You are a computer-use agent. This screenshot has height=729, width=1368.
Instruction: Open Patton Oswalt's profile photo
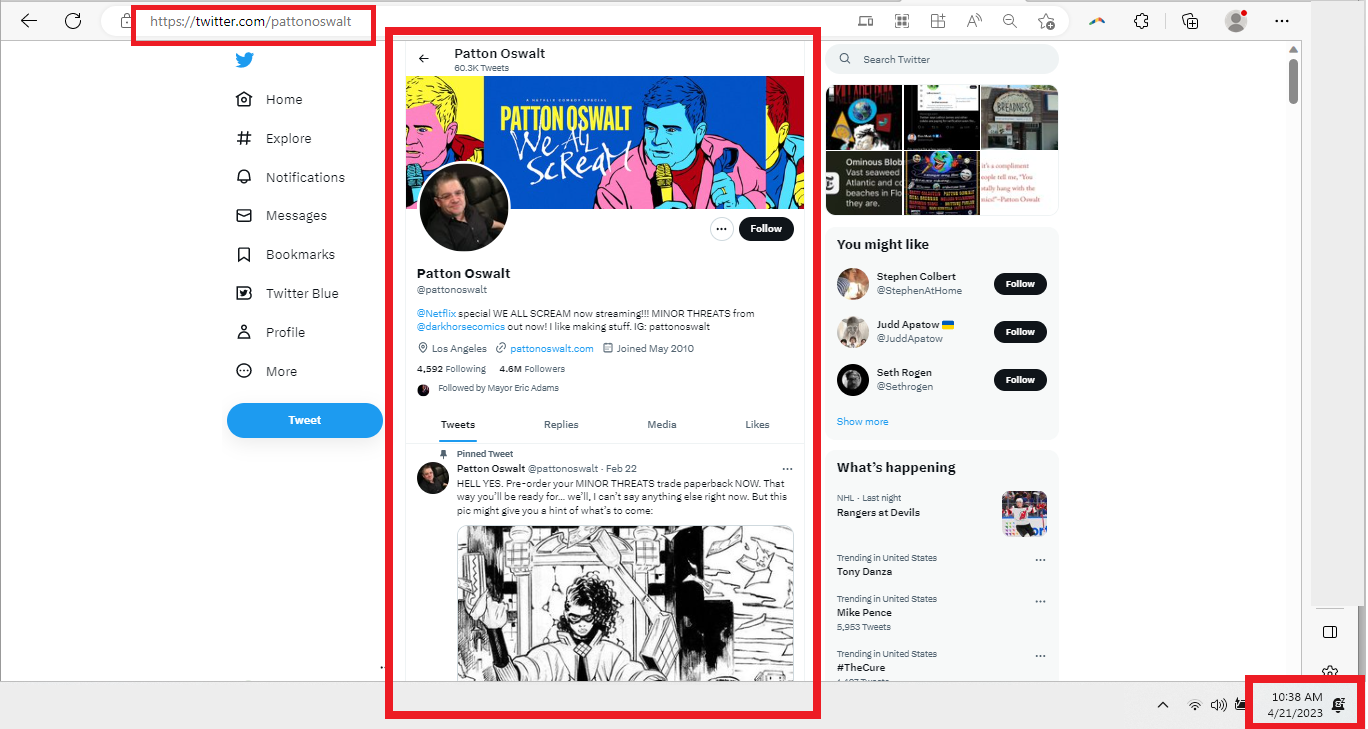465,209
